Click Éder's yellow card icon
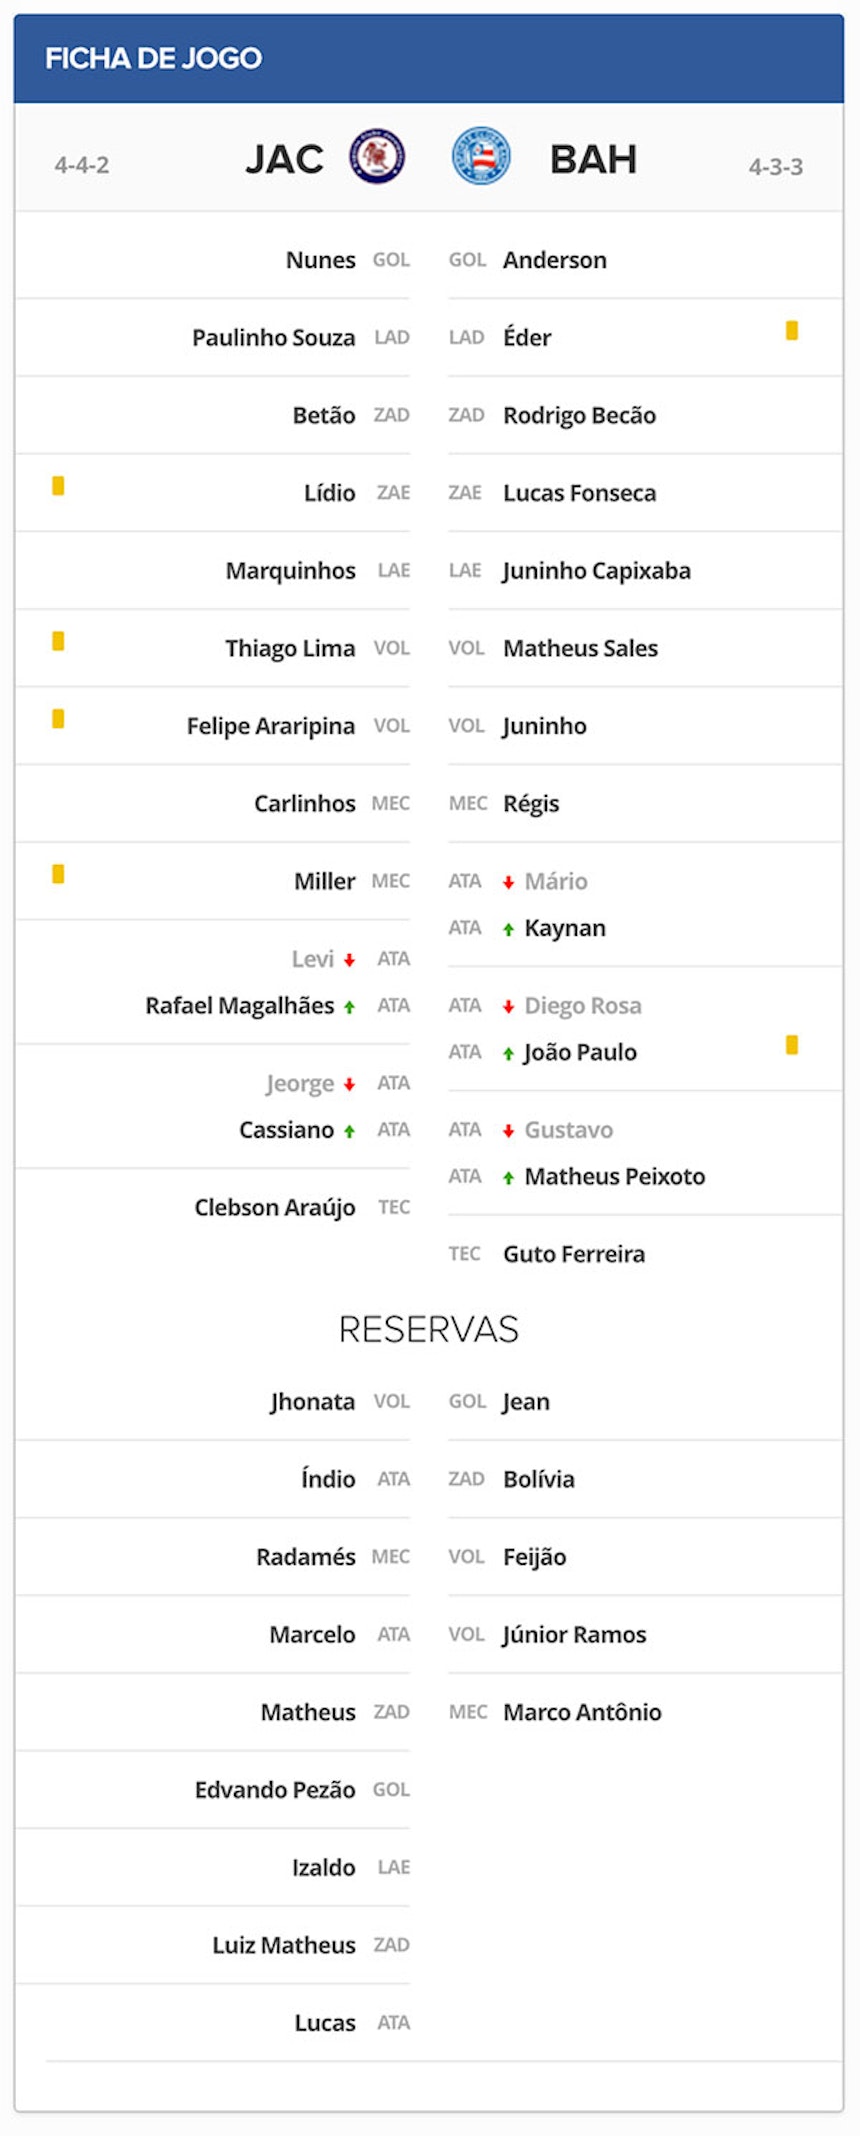The height and width of the screenshot is (2136, 860). (792, 330)
